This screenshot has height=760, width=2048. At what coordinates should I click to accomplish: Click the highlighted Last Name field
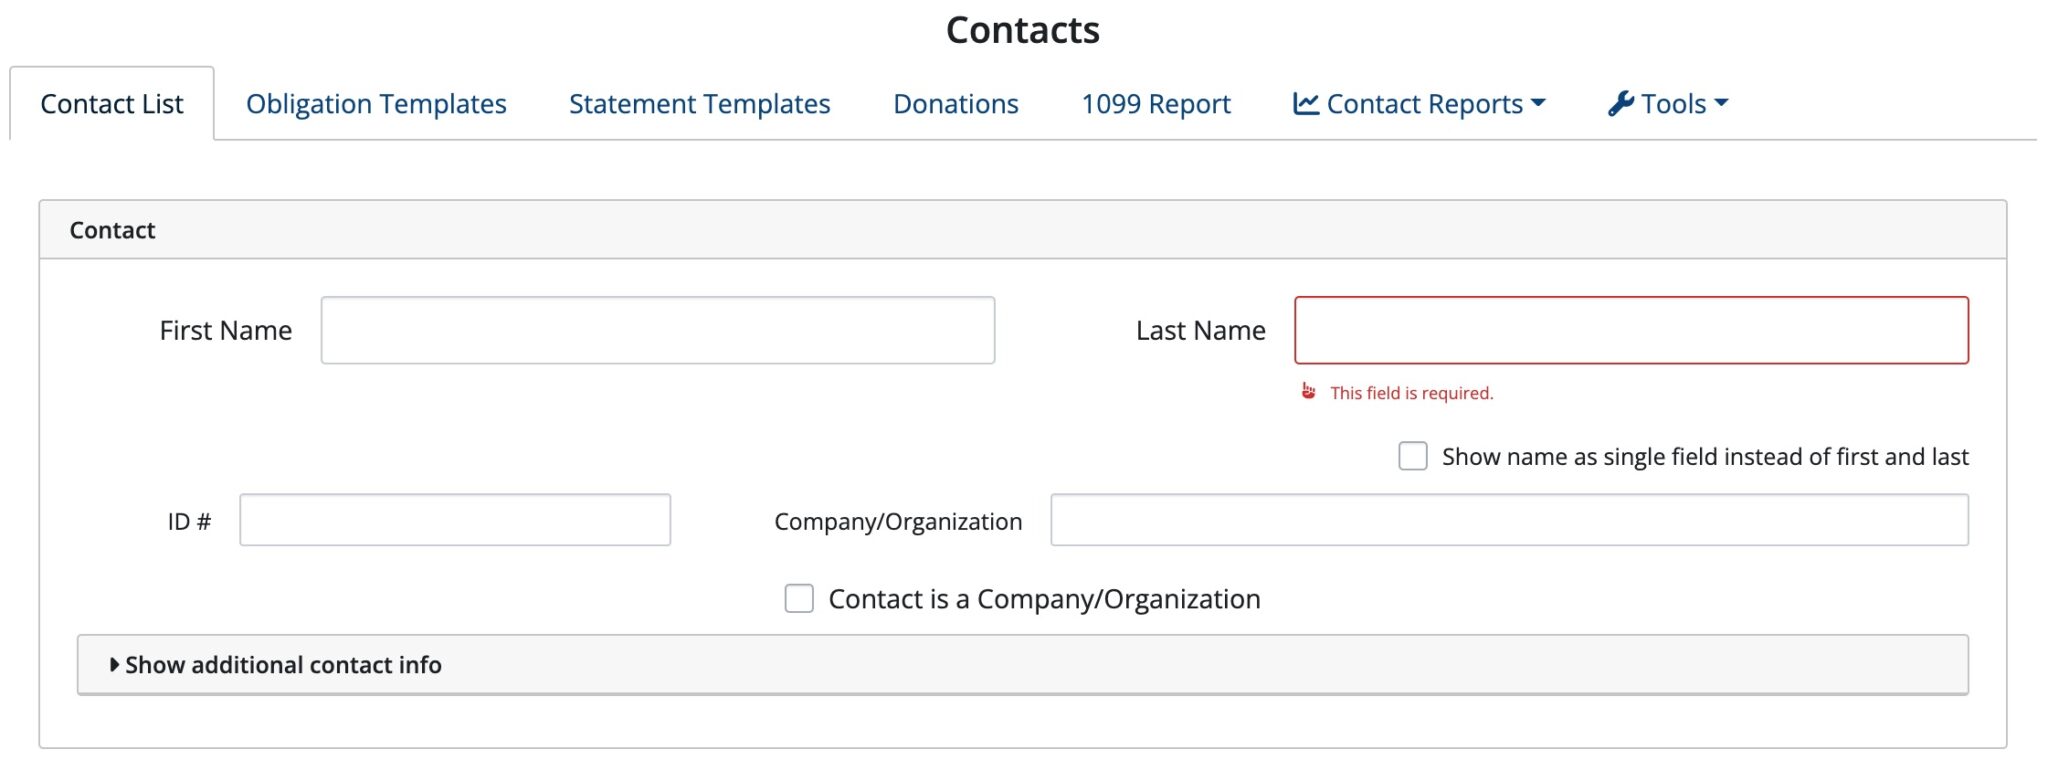click(1630, 330)
